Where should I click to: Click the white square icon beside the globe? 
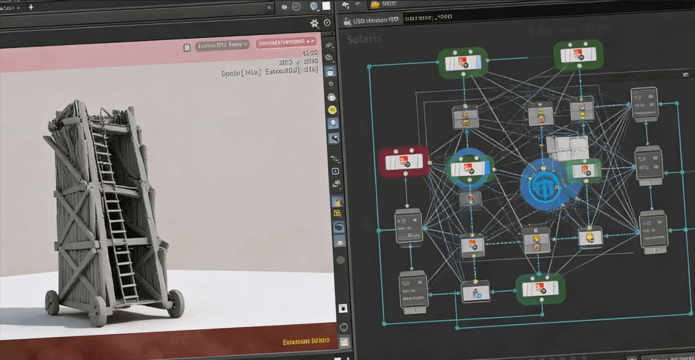pos(326,6)
